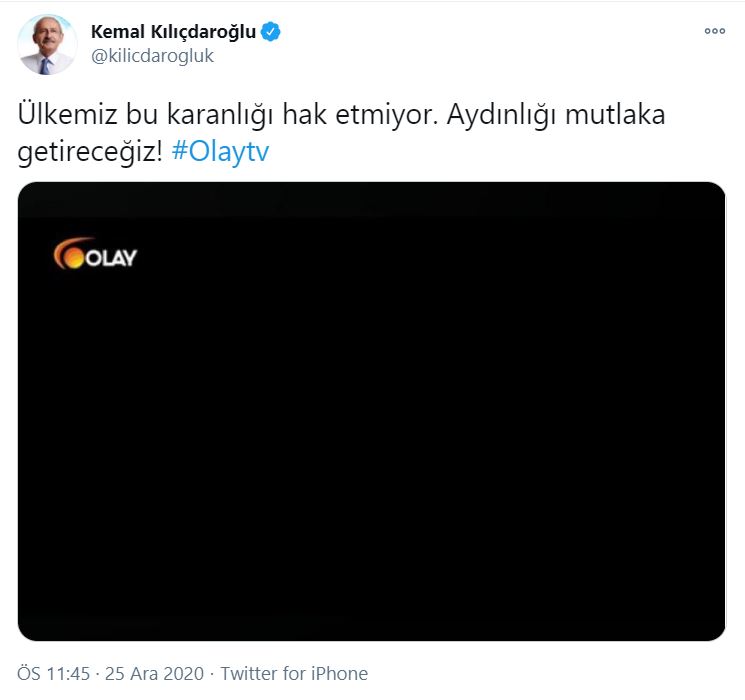Click the word iPhone in the footer

(x=339, y=674)
